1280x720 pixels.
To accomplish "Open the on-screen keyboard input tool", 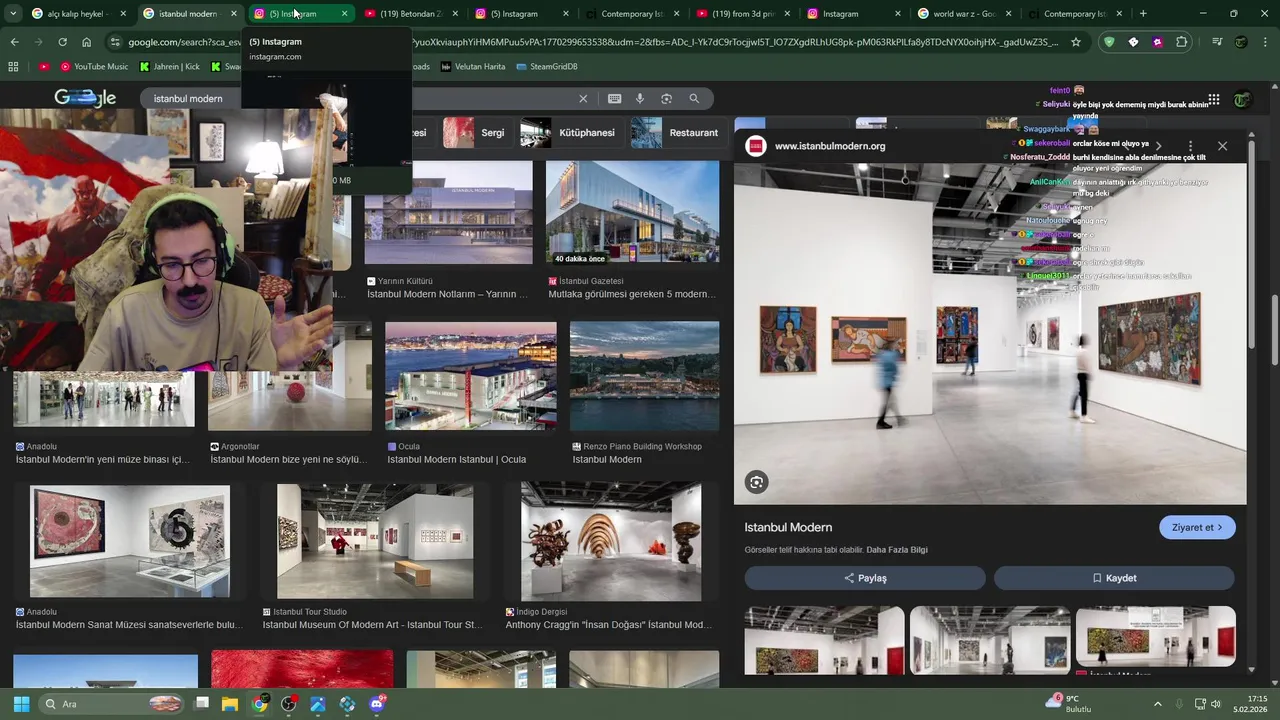I will pyautogui.click(x=614, y=99).
